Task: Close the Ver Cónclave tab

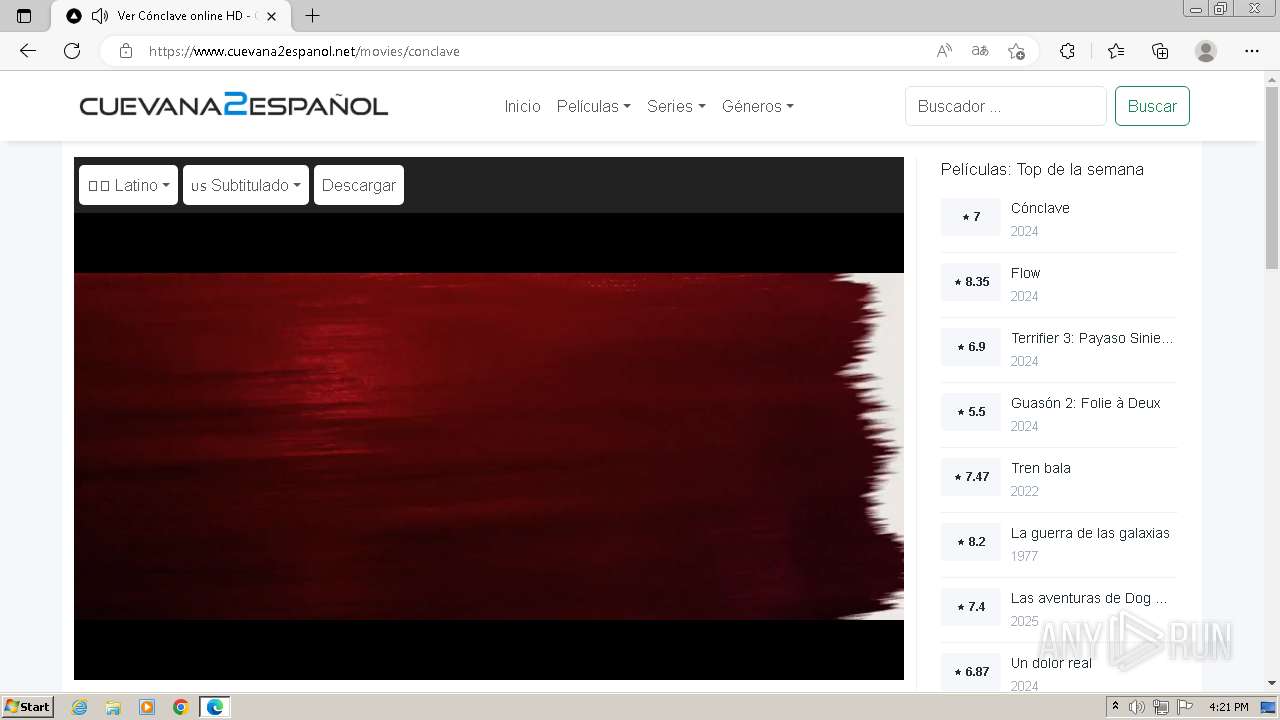Action: click(x=271, y=16)
